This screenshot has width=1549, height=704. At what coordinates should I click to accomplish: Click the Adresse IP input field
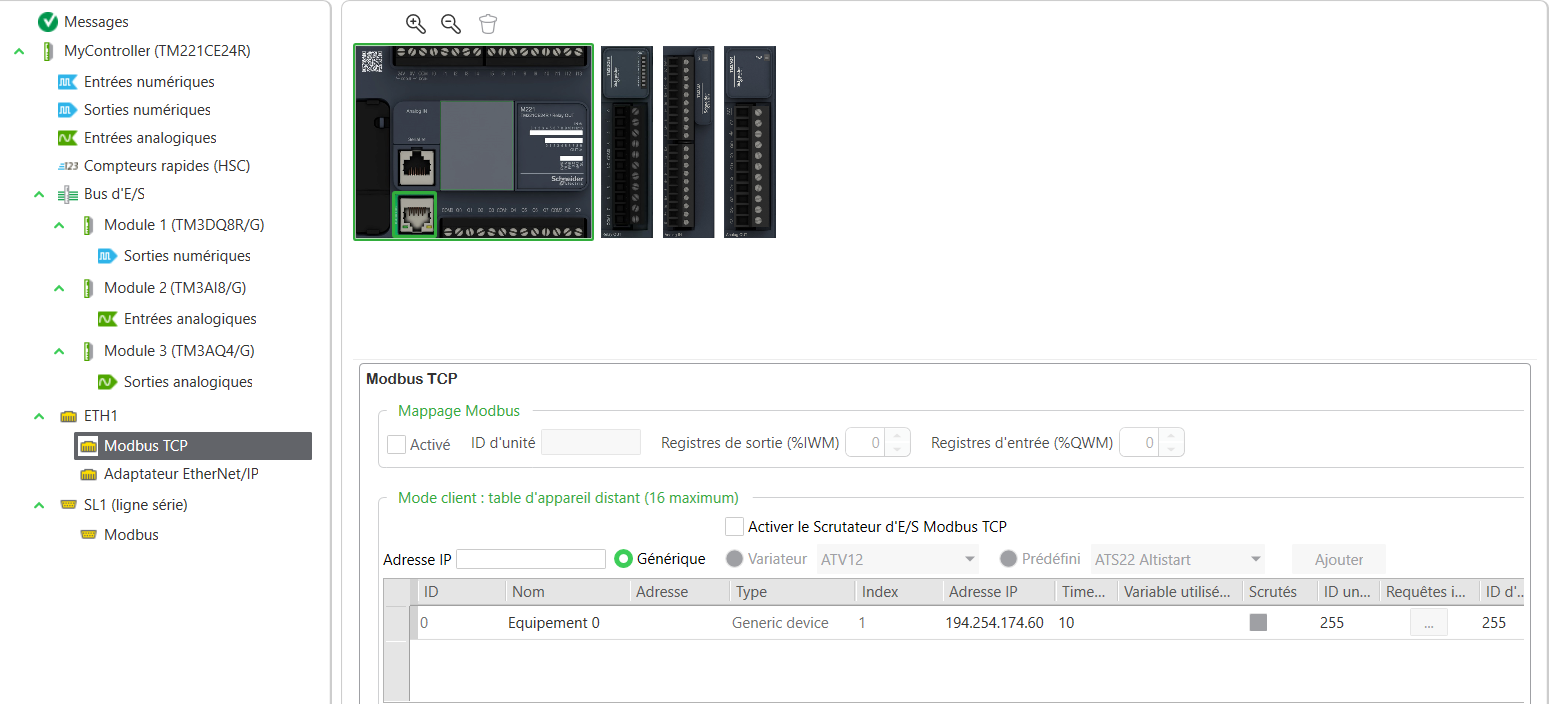click(531, 559)
